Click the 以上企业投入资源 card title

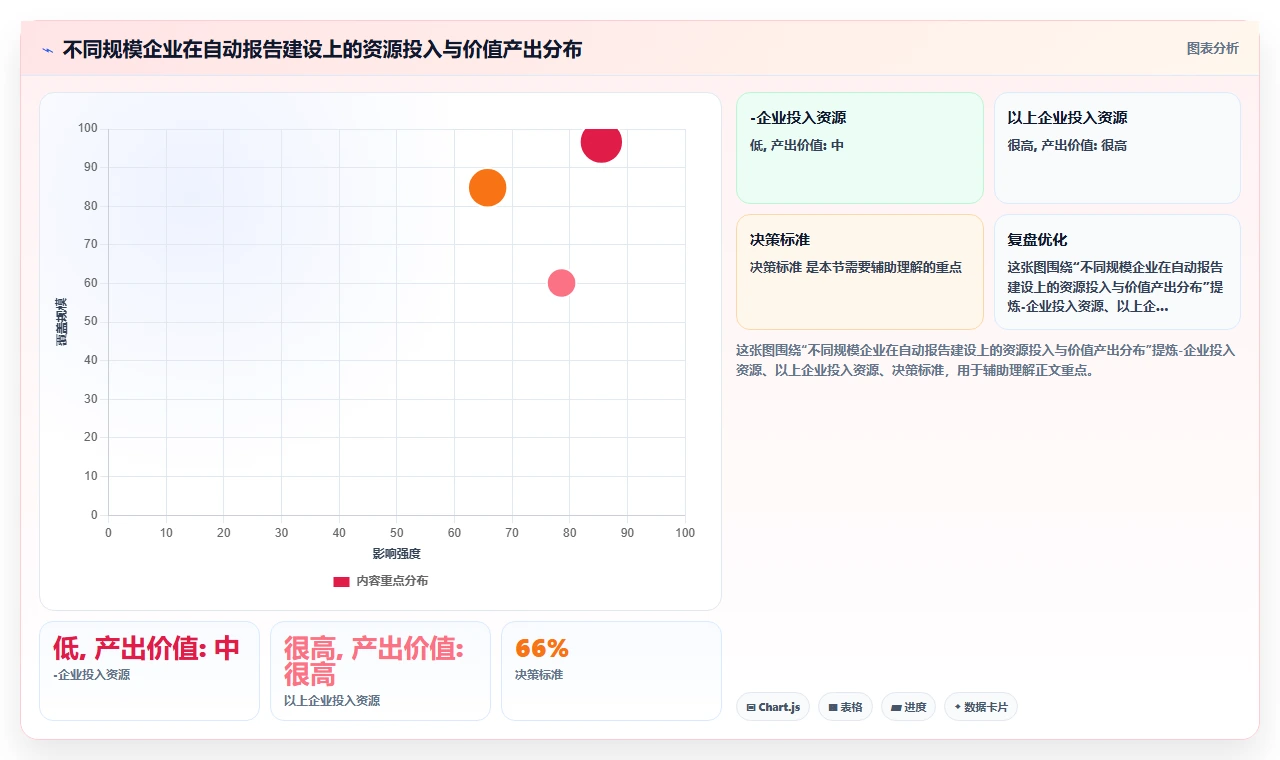click(x=1067, y=118)
